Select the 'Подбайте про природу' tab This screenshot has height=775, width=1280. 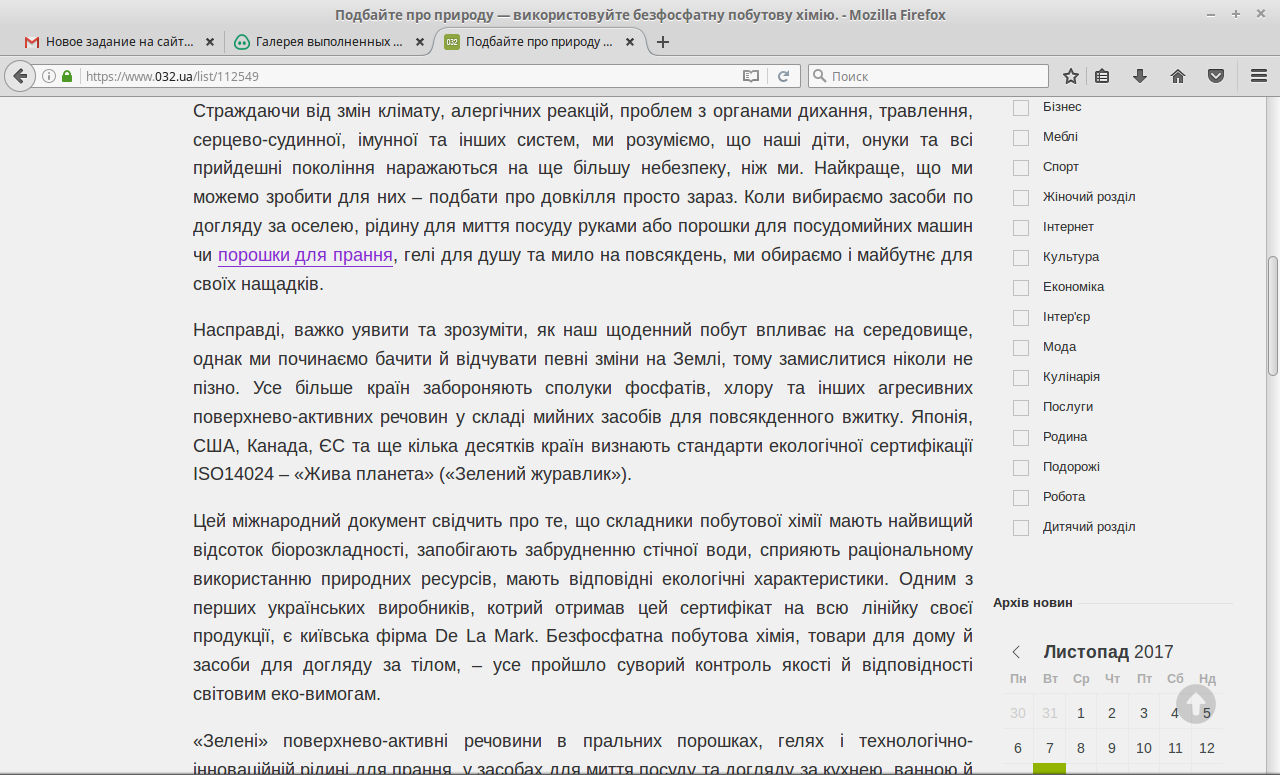pyautogui.click(x=541, y=42)
